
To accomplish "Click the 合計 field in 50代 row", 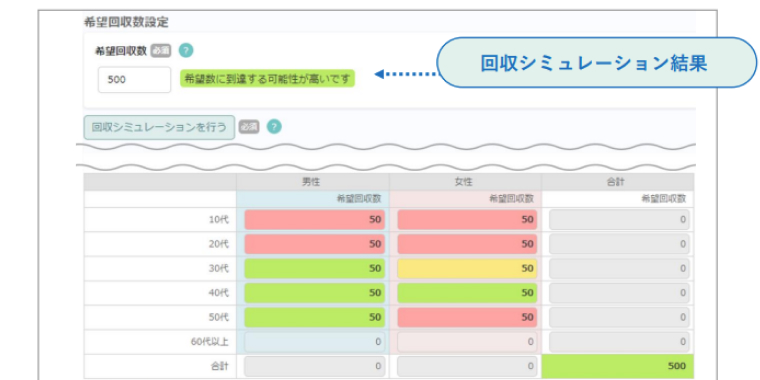I will coord(619,317).
